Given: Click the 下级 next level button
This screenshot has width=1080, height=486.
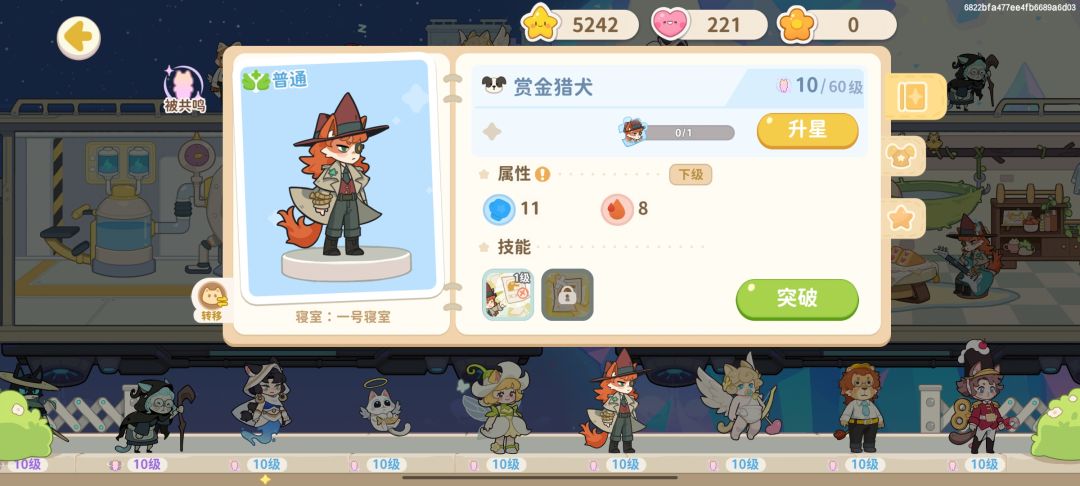Looking at the screenshot, I should pos(690,175).
